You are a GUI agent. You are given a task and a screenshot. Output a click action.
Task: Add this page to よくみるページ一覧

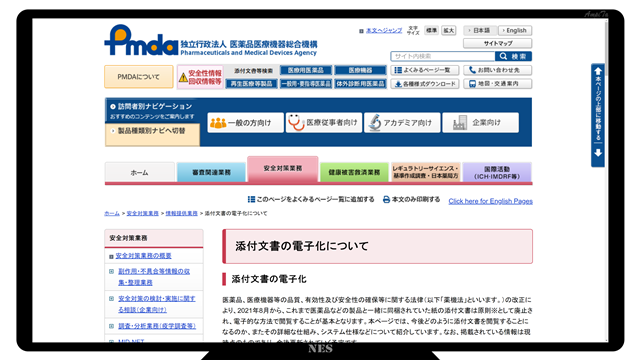(311, 199)
